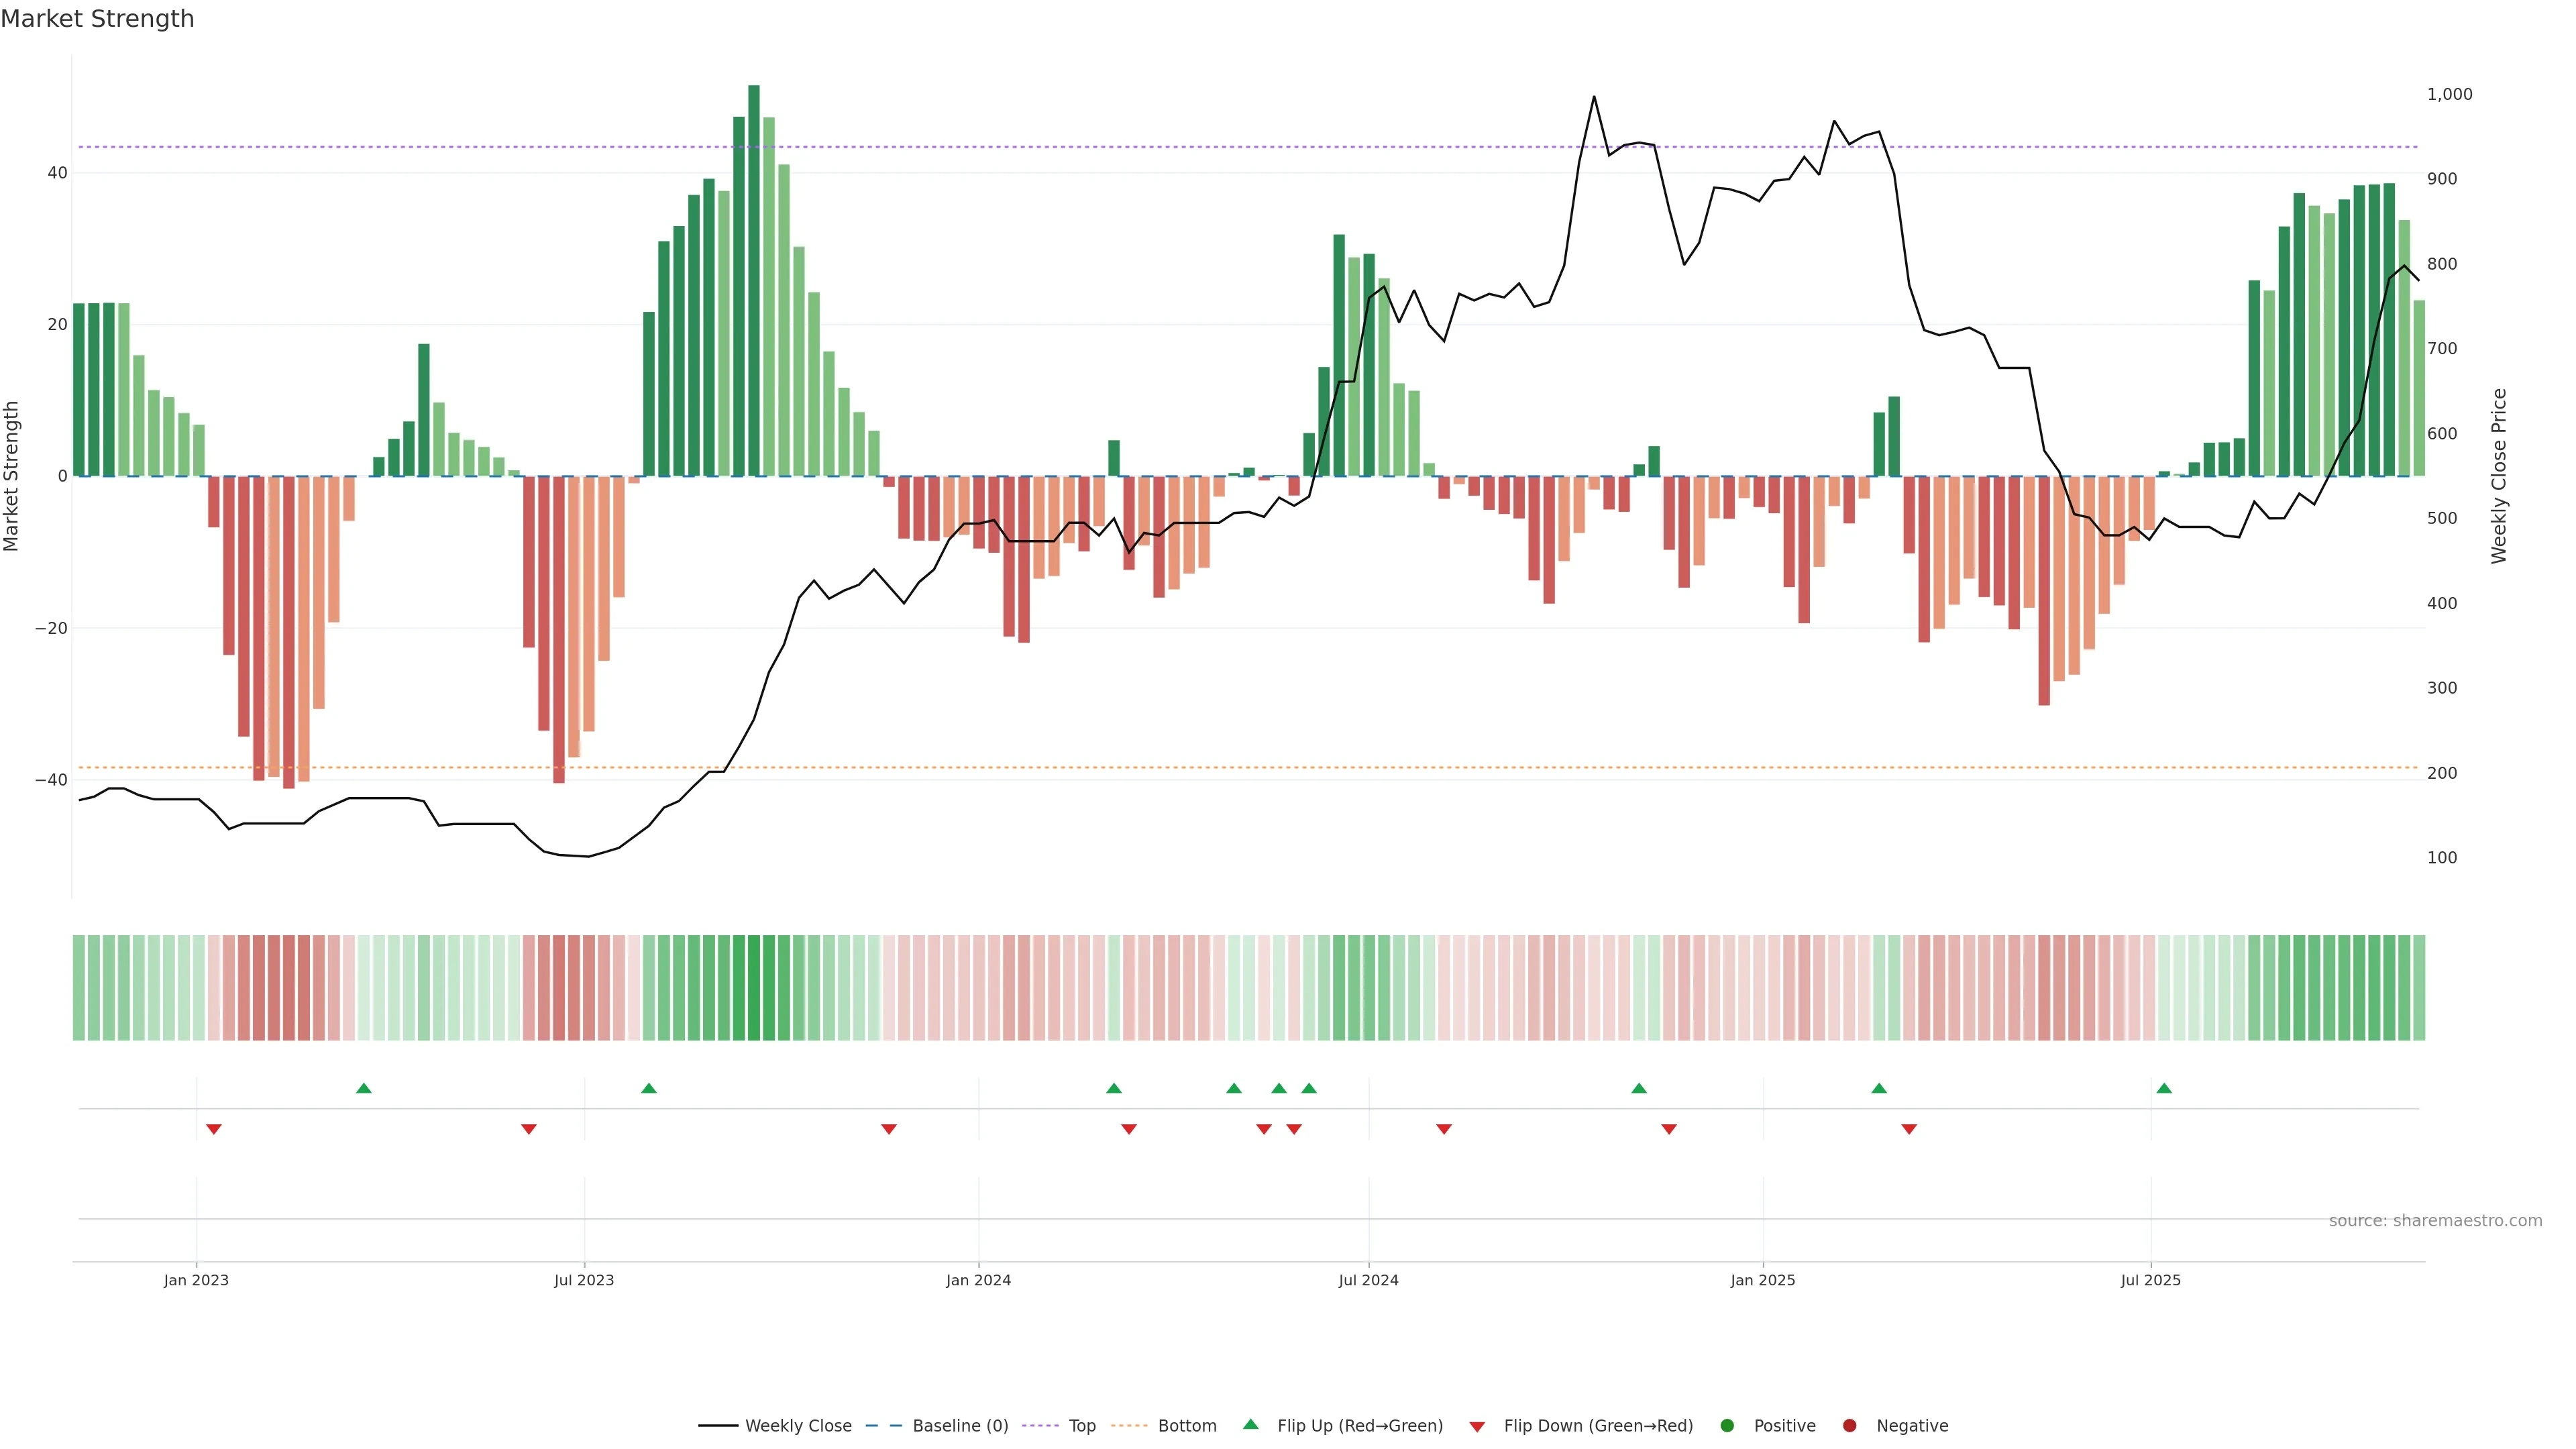Click the first red flip-down triangle near Jan 2023
The image size is (2576, 1449).
213,1129
